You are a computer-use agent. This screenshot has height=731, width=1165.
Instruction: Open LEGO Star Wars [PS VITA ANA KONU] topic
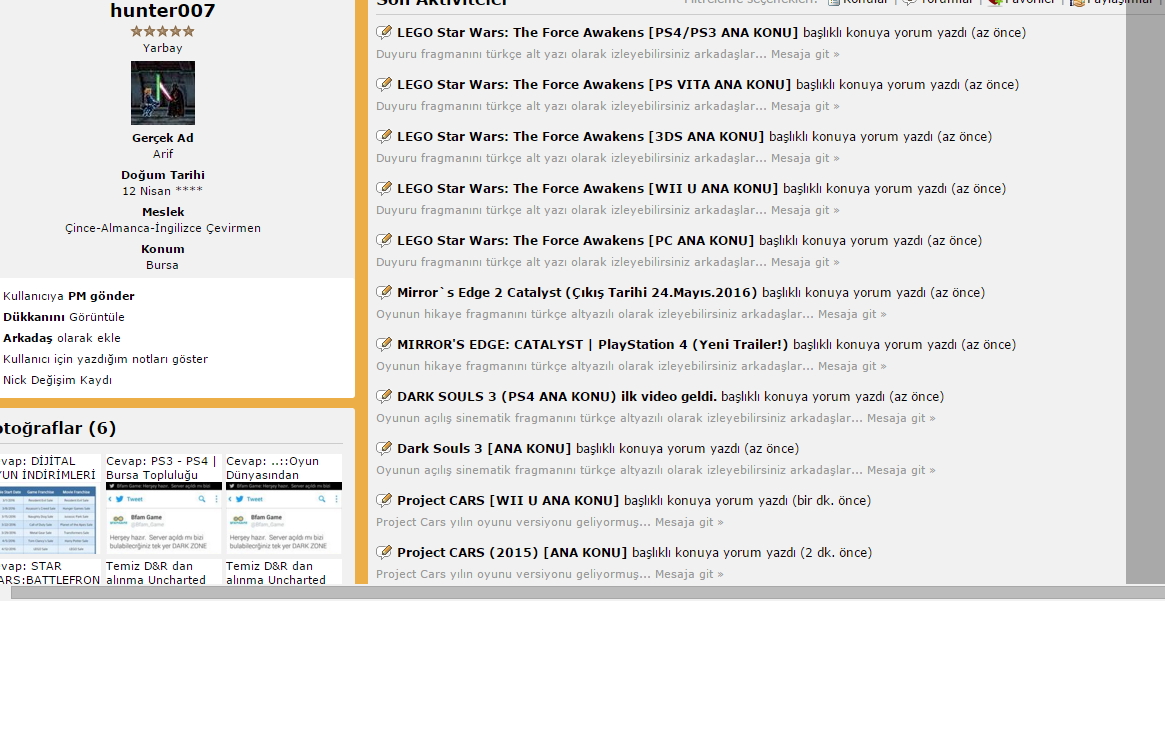(594, 85)
